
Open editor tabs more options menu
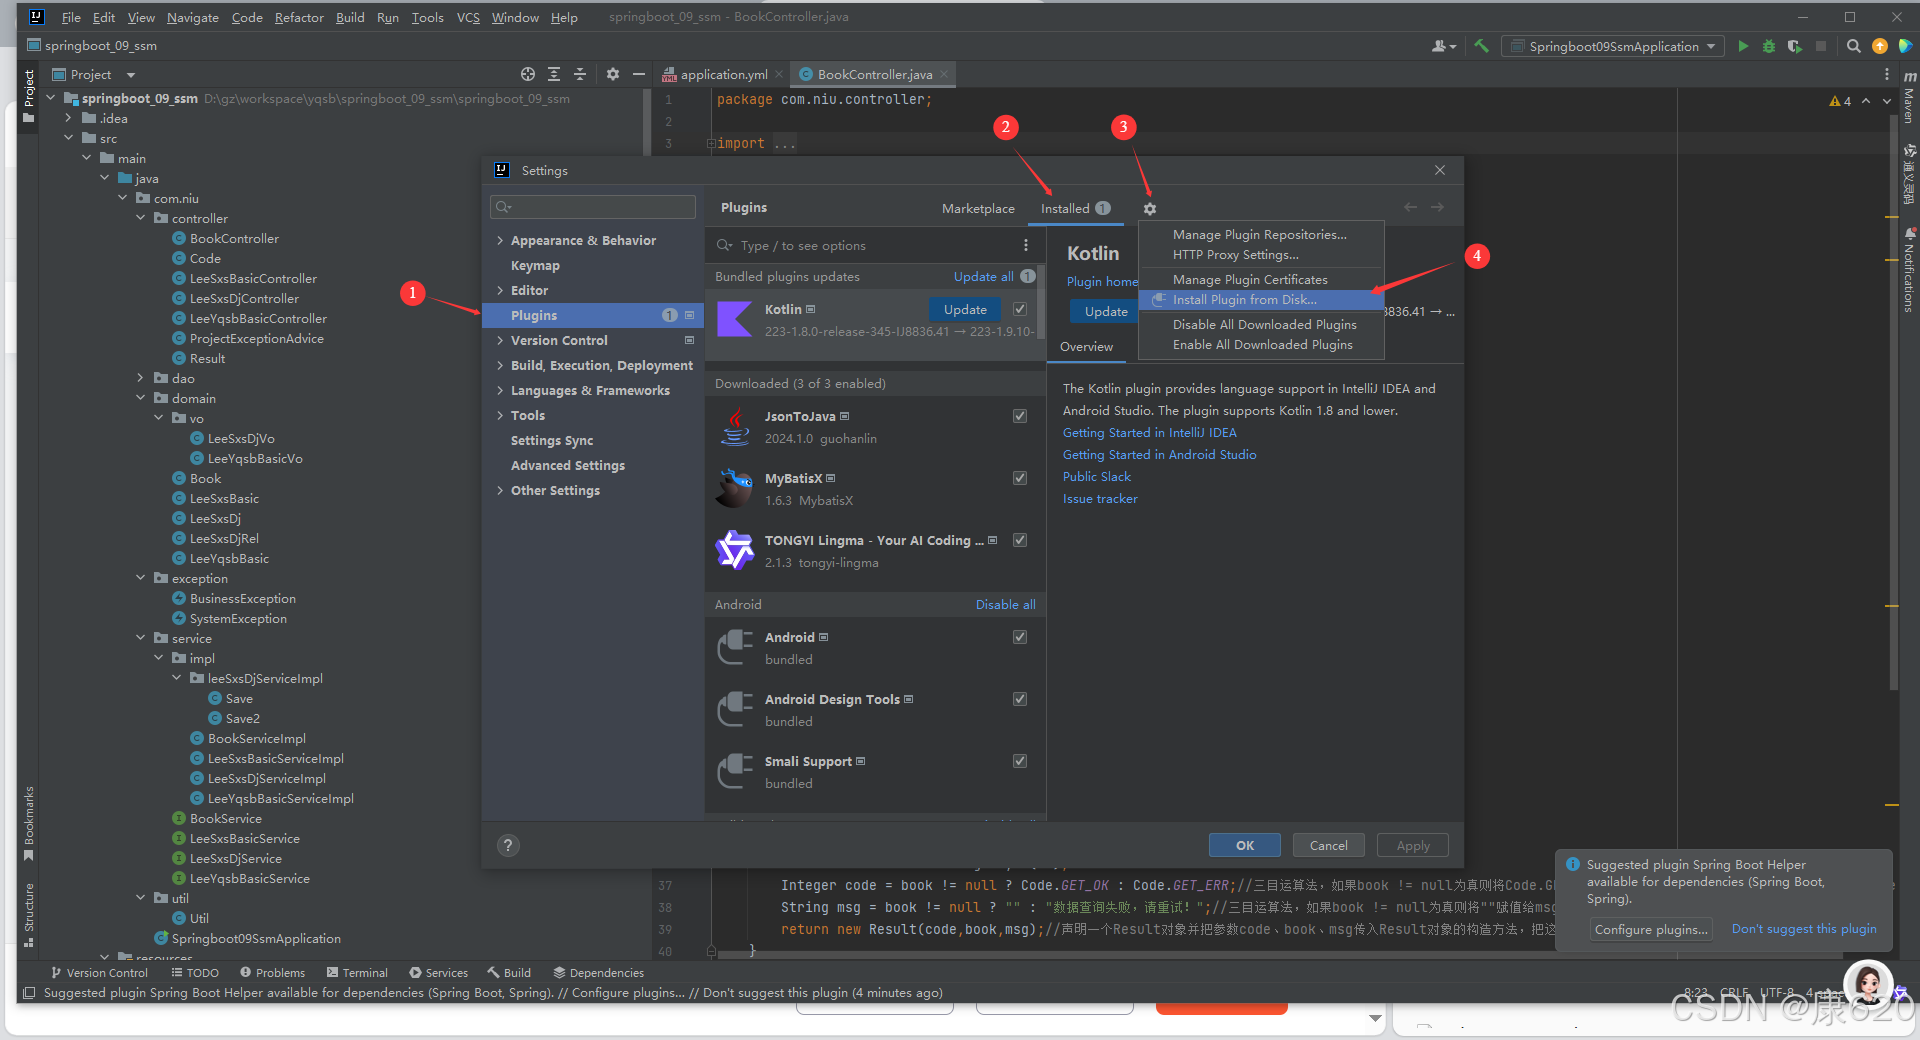click(x=1887, y=74)
